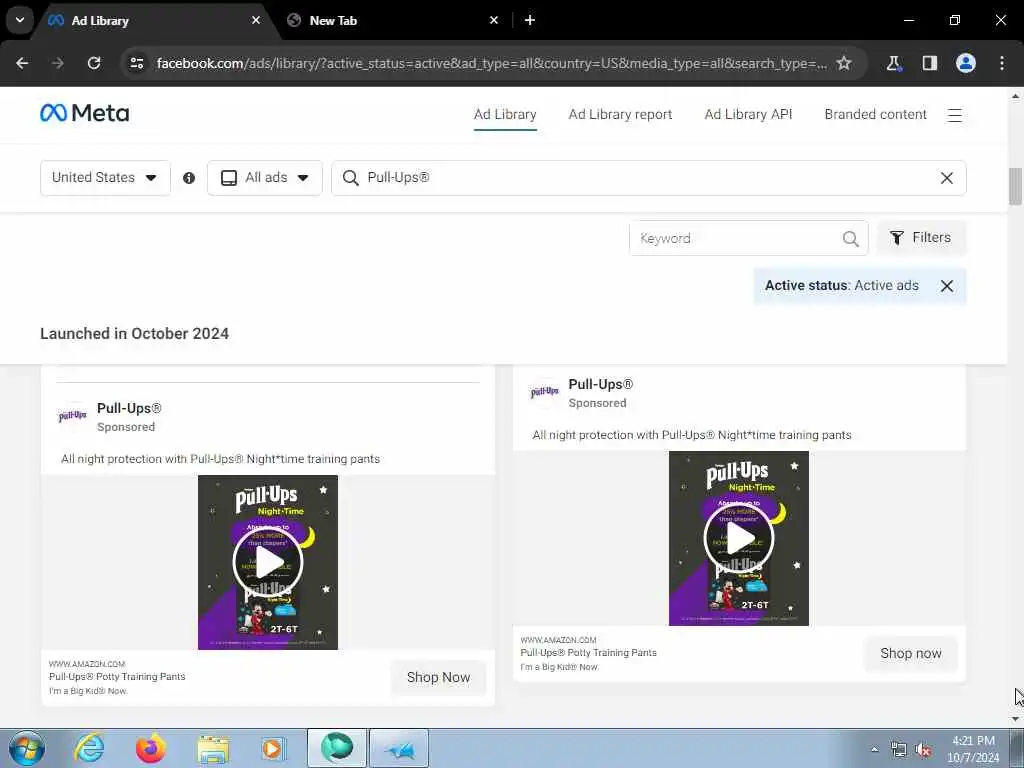
Task: Go back with the browser back arrow
Action: tap(22, 63)
